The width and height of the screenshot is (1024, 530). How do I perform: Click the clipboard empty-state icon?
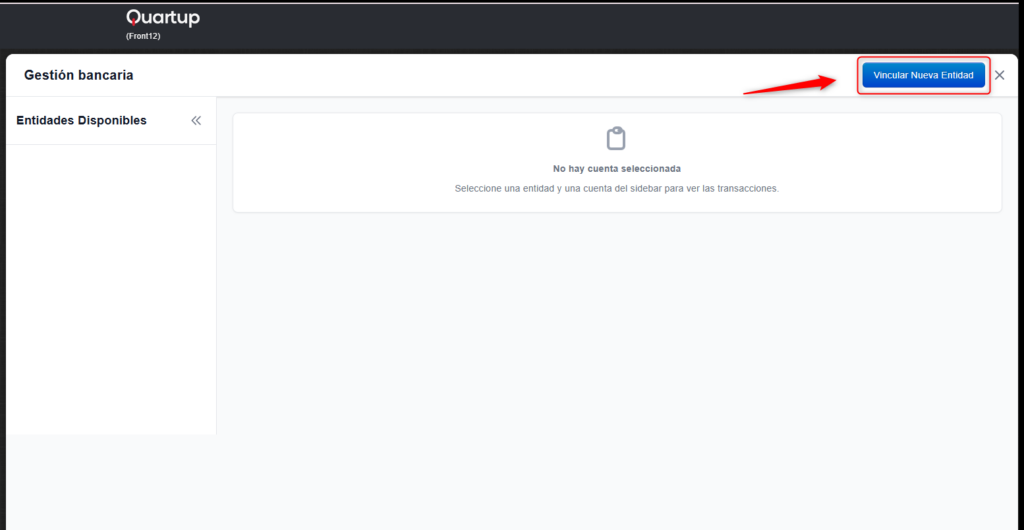[616, 138]
